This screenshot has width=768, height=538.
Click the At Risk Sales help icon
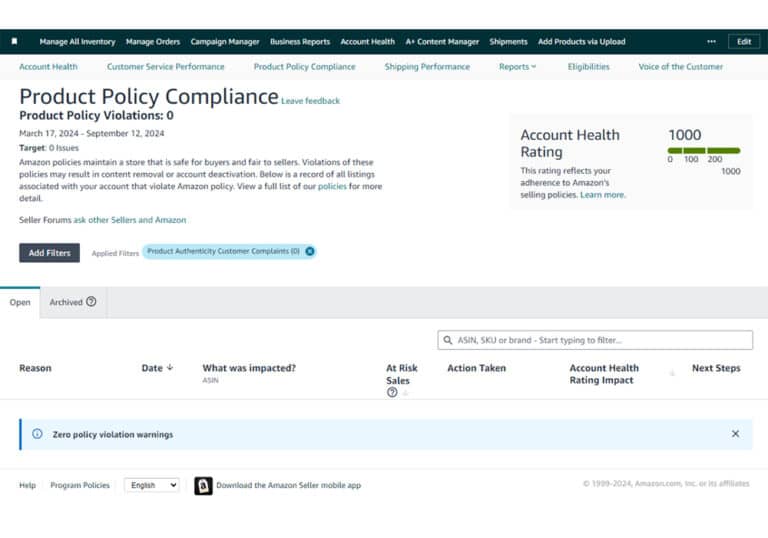click(392, 392)
